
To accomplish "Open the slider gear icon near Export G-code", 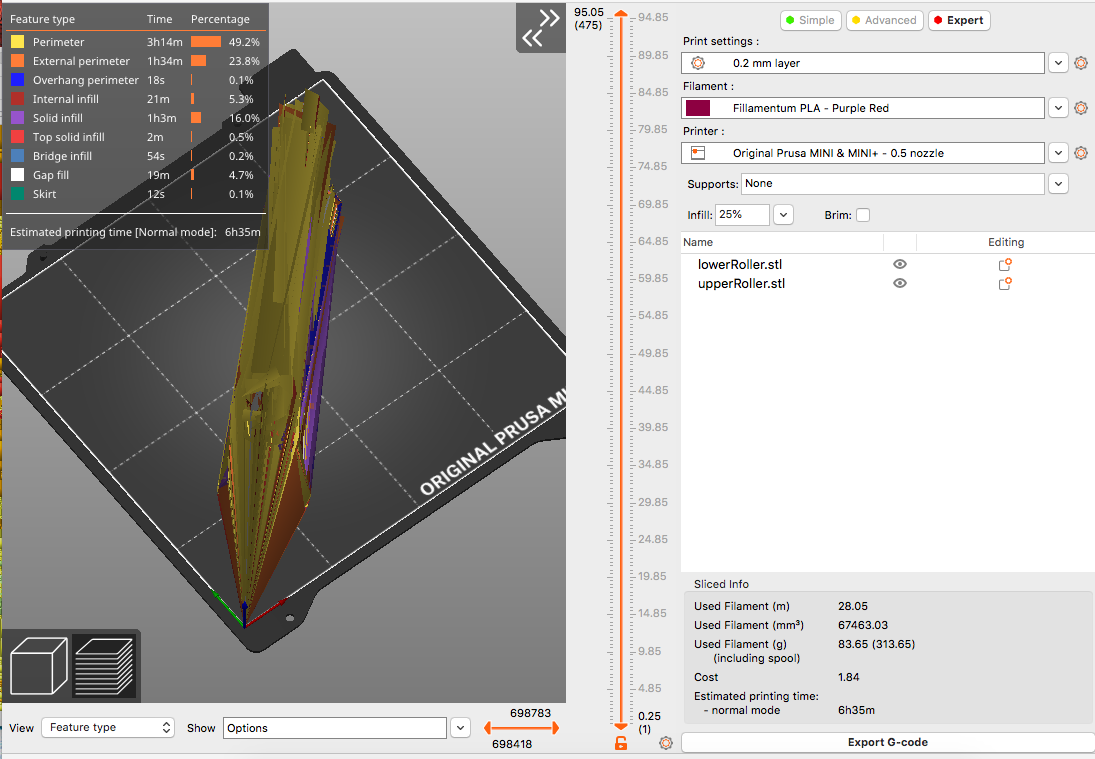I will point(665,743).
